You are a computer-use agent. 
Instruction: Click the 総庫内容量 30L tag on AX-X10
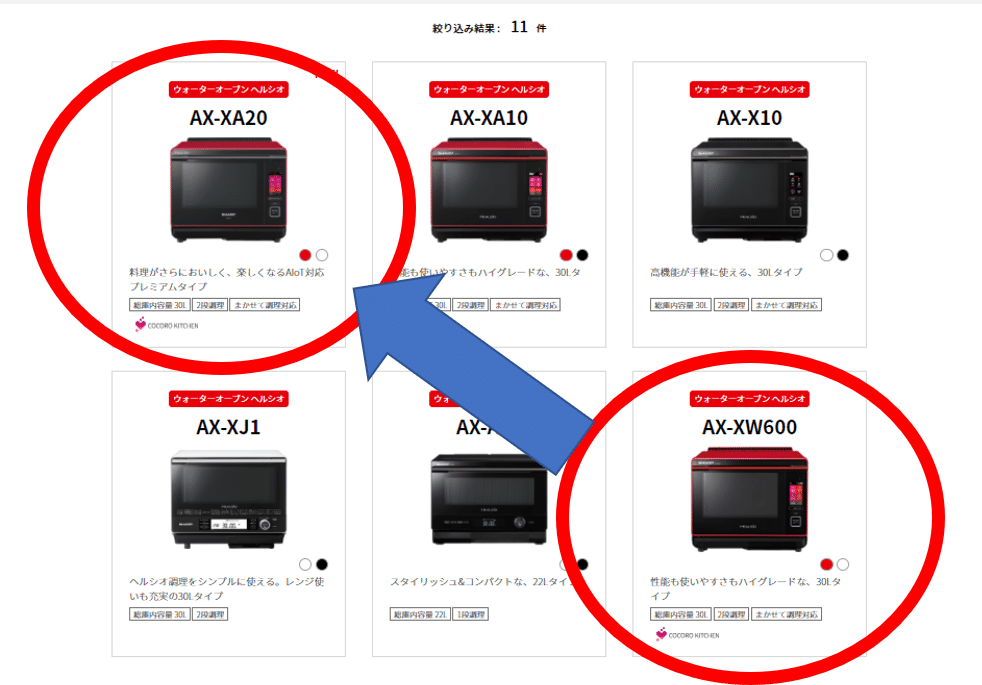tap(681, 305)
